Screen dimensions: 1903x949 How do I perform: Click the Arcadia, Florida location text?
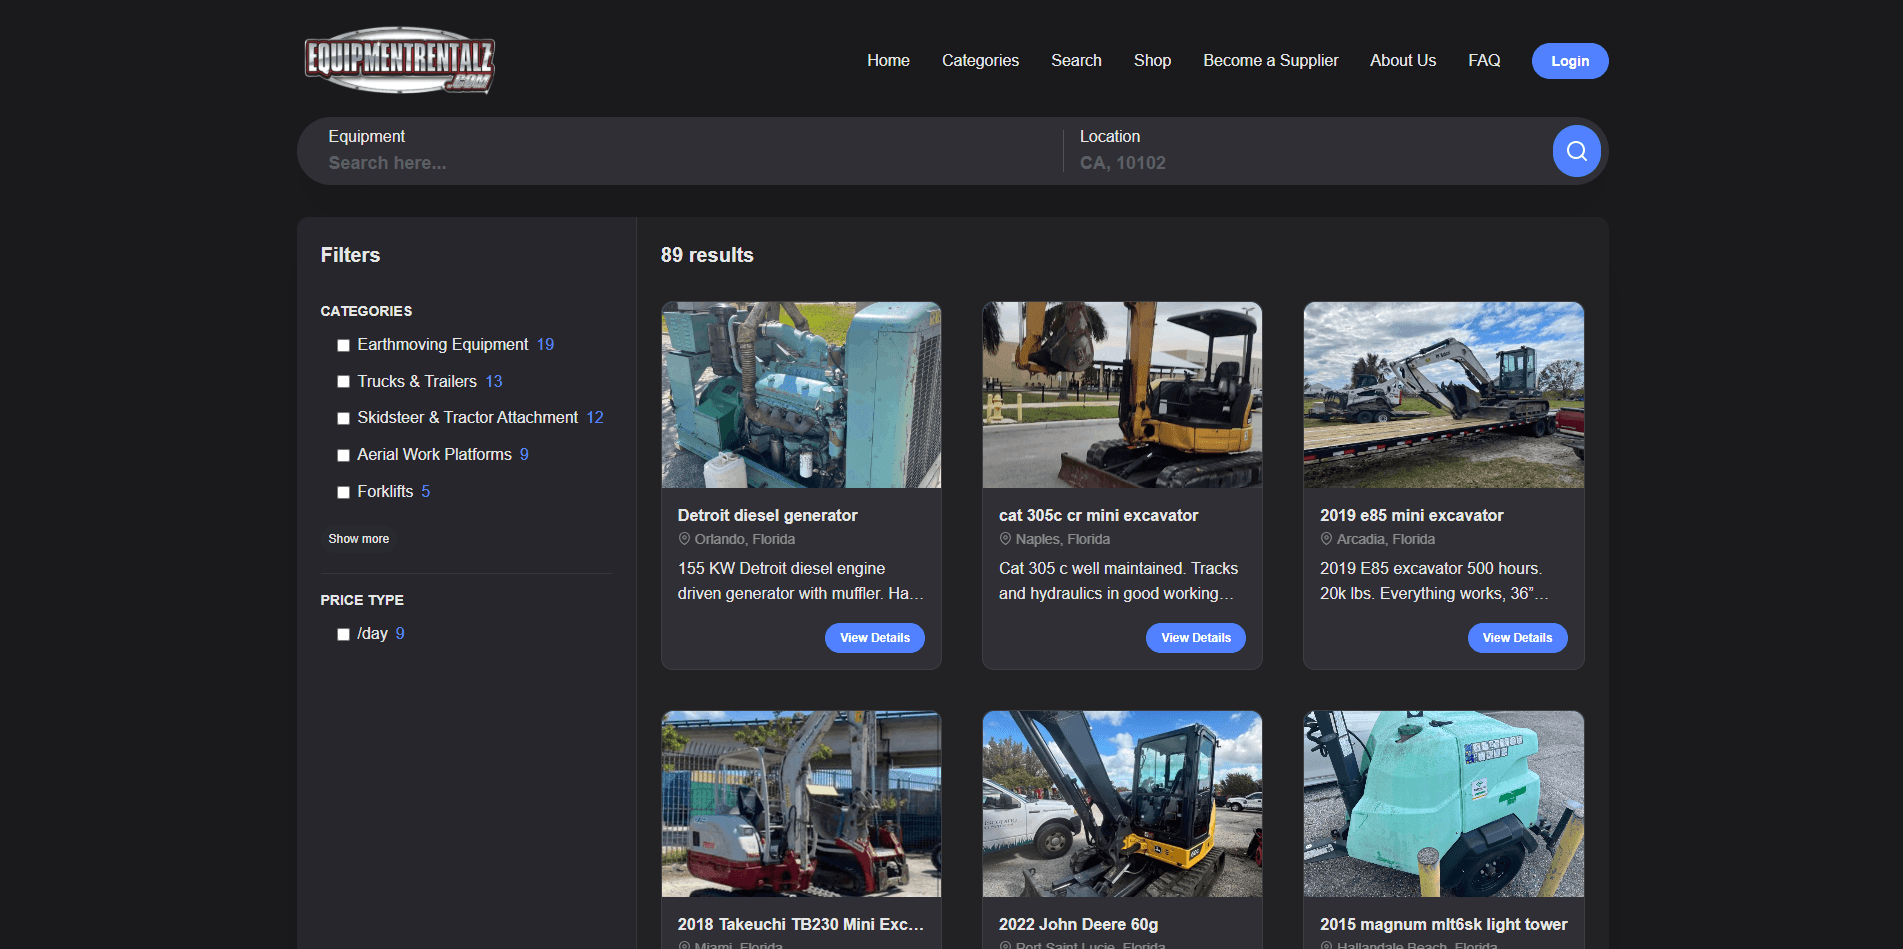(x=1386, y=539)
